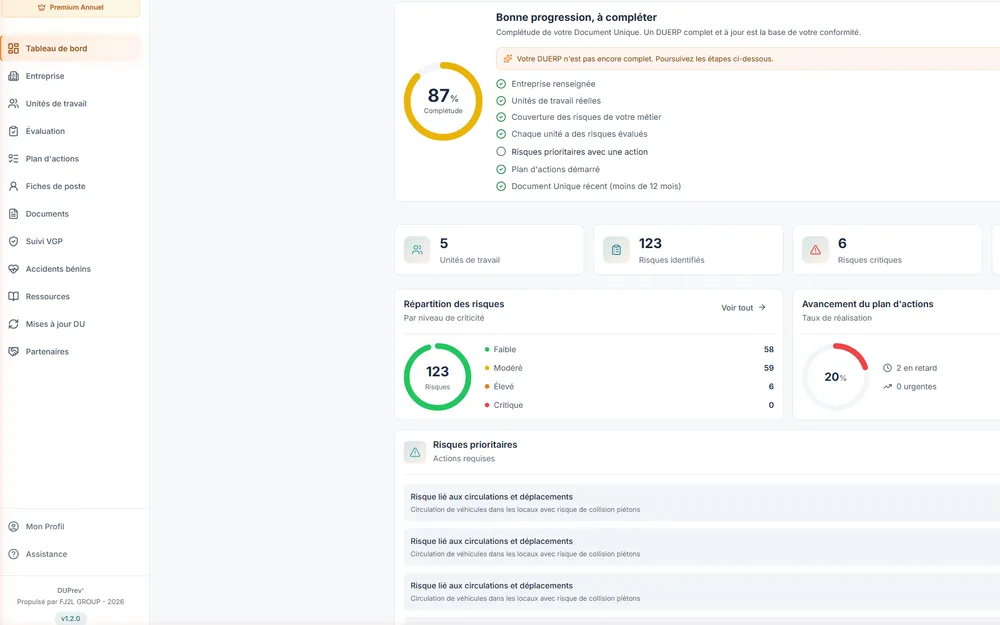The width and height of the screenshot is (1000, 625).
Task: Toggle Chaque unité a des risques évalués check
Action: pyautogui.click(x=501, y=134)
